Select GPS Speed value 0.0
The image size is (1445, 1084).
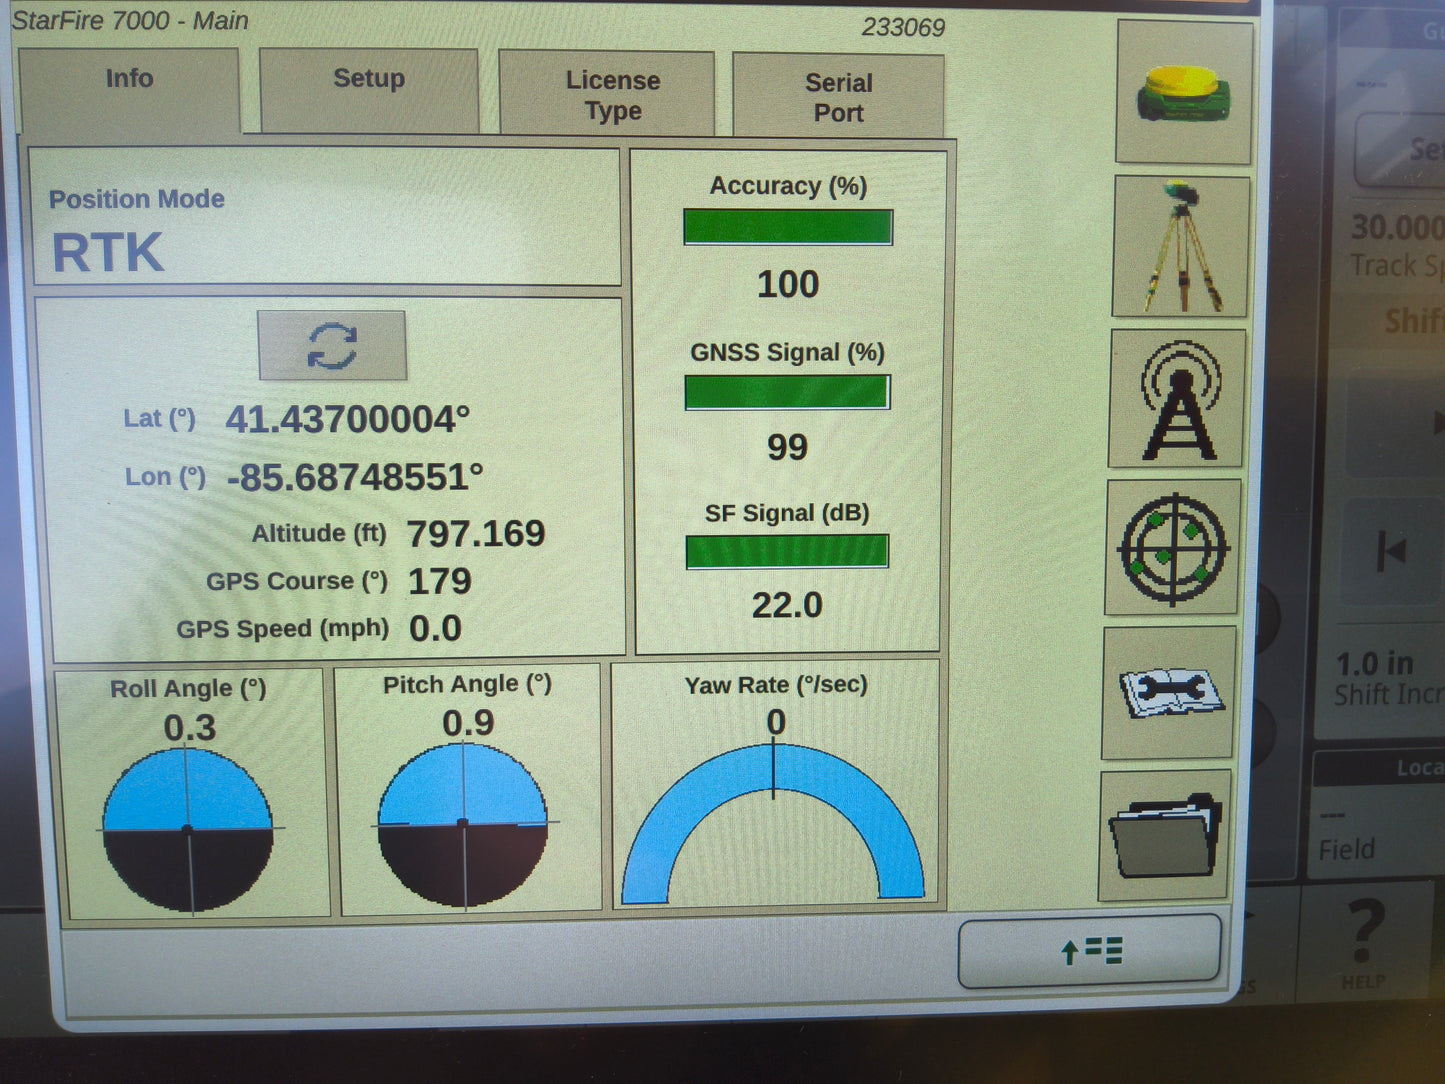[435, 629]
